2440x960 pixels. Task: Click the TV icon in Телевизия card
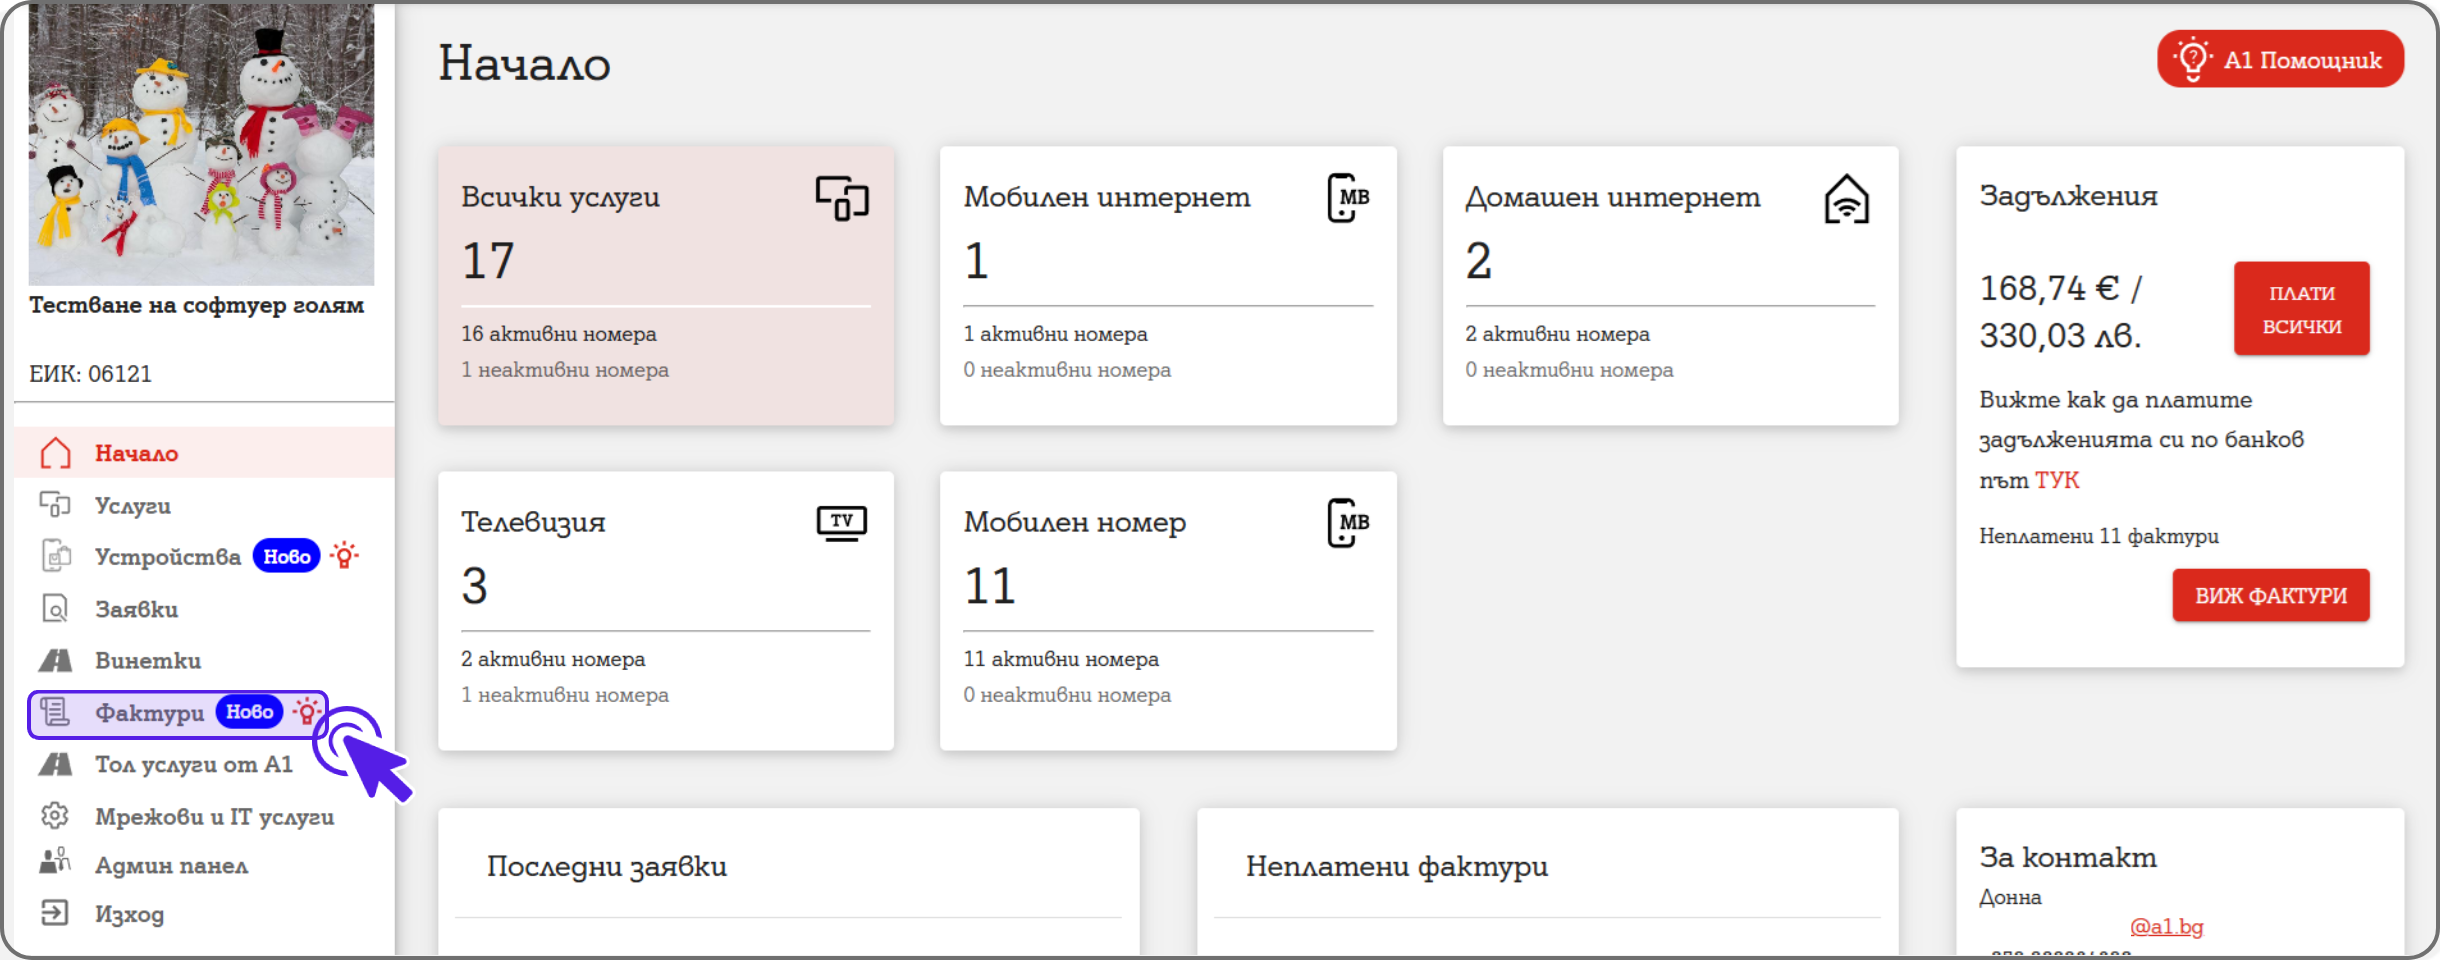(841, 523)
